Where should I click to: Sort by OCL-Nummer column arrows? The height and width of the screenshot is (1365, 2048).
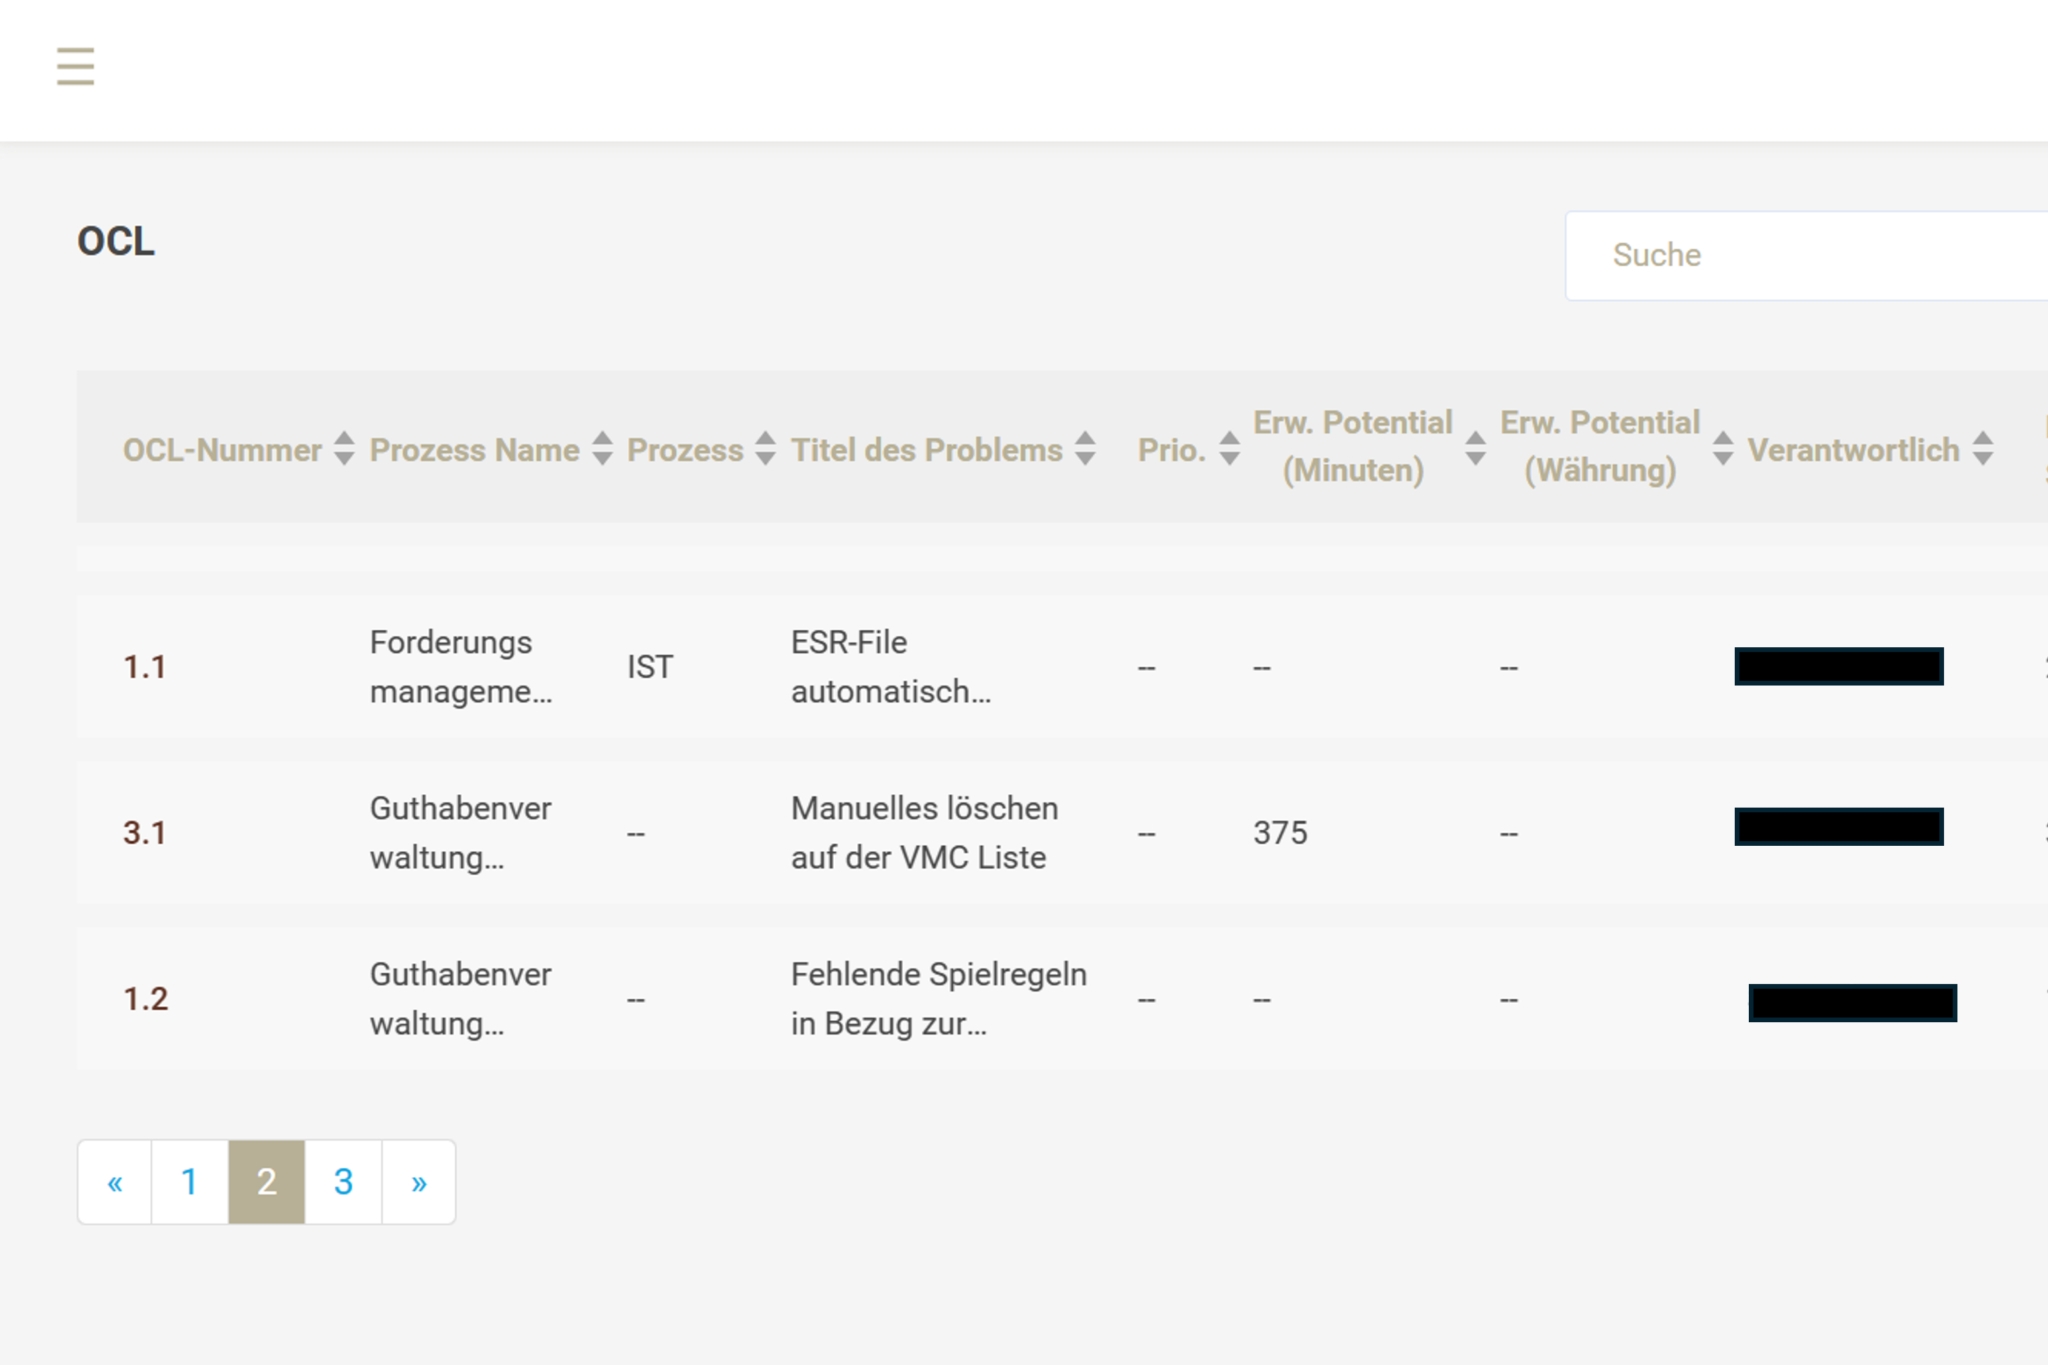pyautogui.click(x=344, y=448)
